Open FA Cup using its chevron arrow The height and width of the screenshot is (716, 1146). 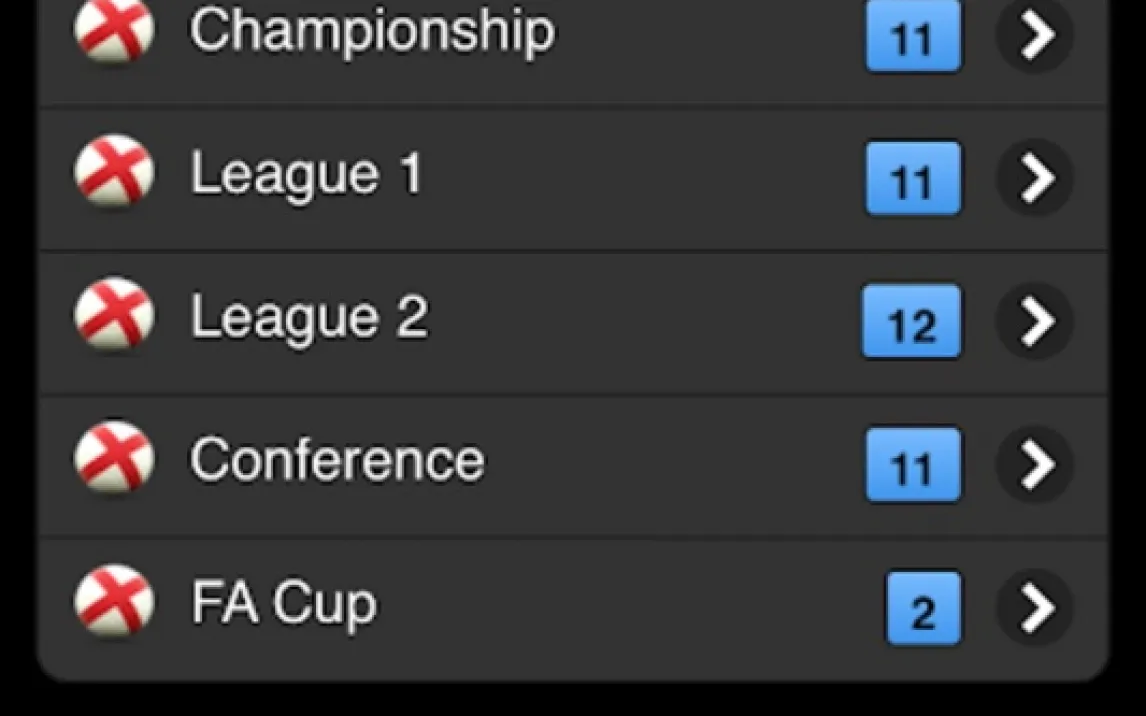point(1034,607)
